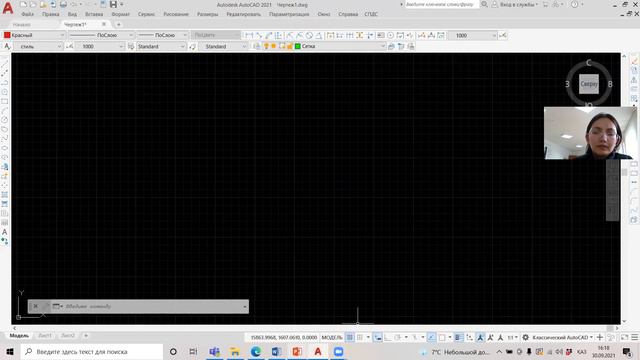Add a new drawing tab with plus
This screenshot has width=640, height=360.
tap(119, 25)
